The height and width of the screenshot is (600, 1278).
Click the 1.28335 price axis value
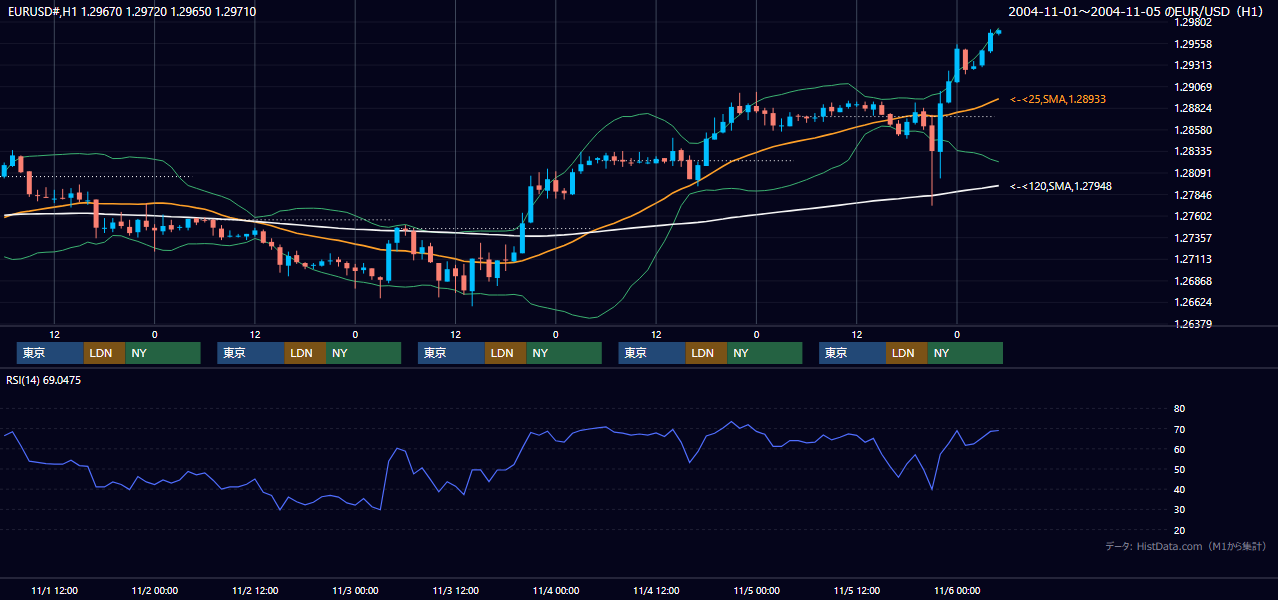tap(1193, 151)
